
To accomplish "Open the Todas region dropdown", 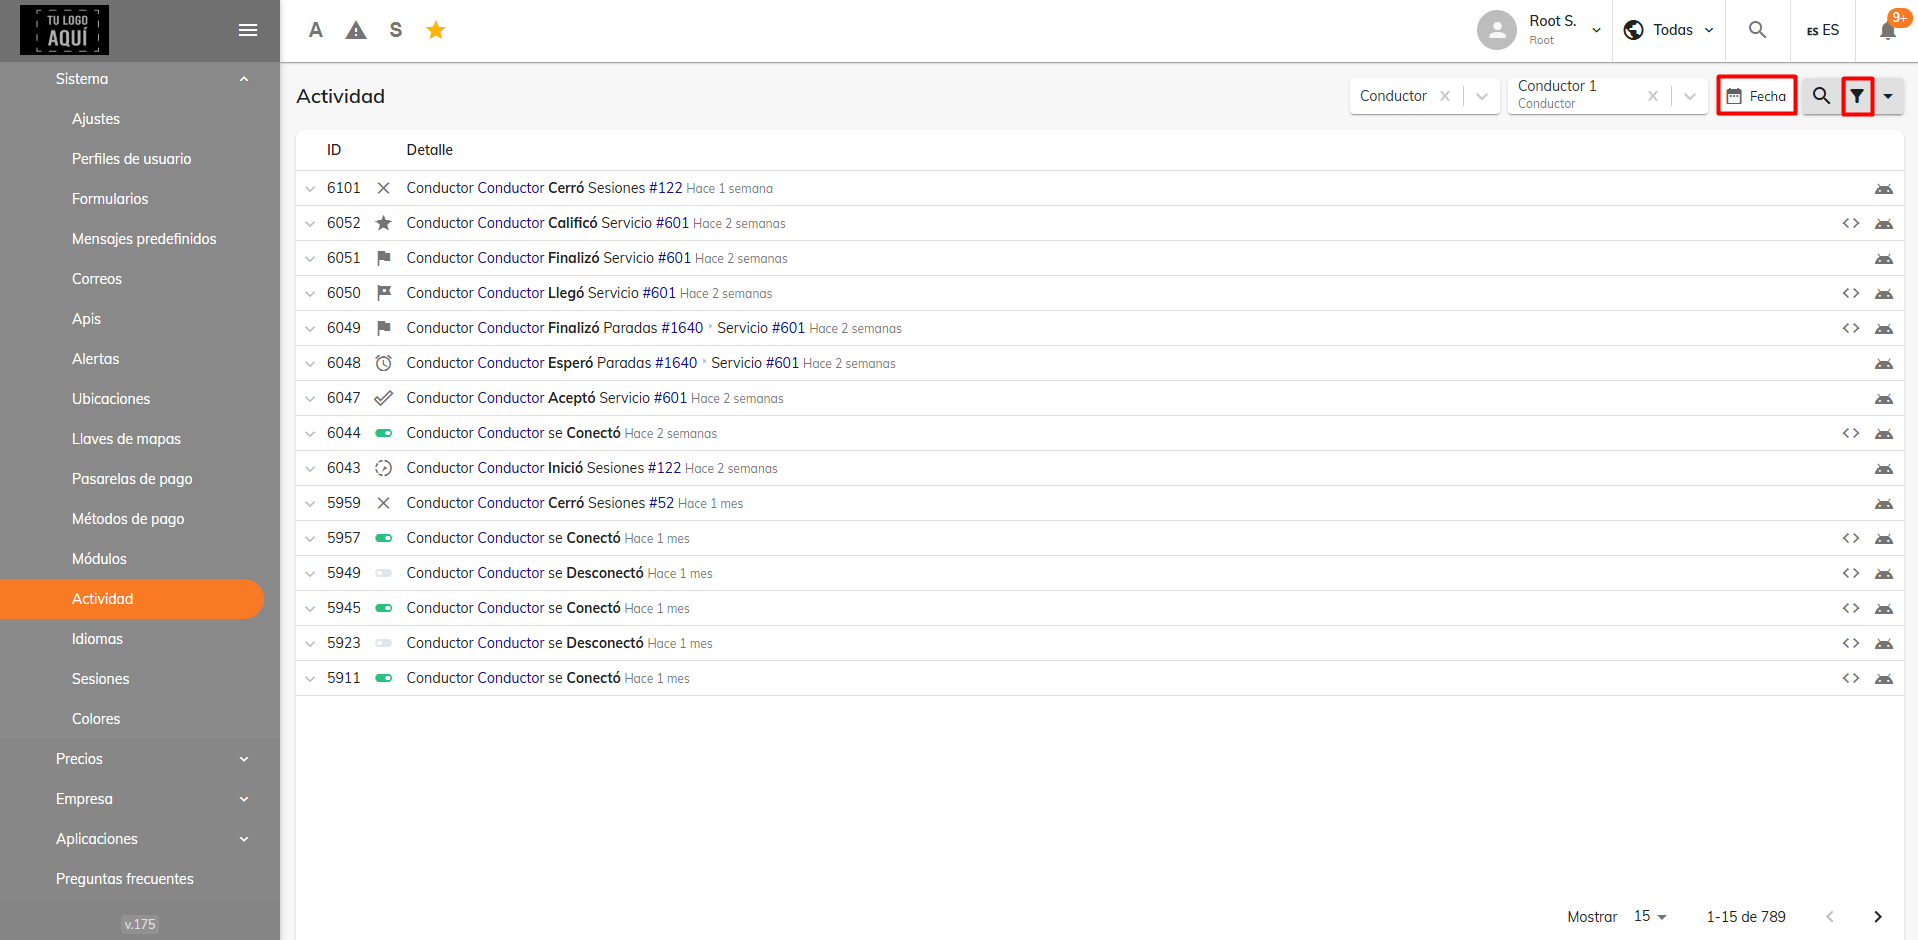I will pos(1669,30).
